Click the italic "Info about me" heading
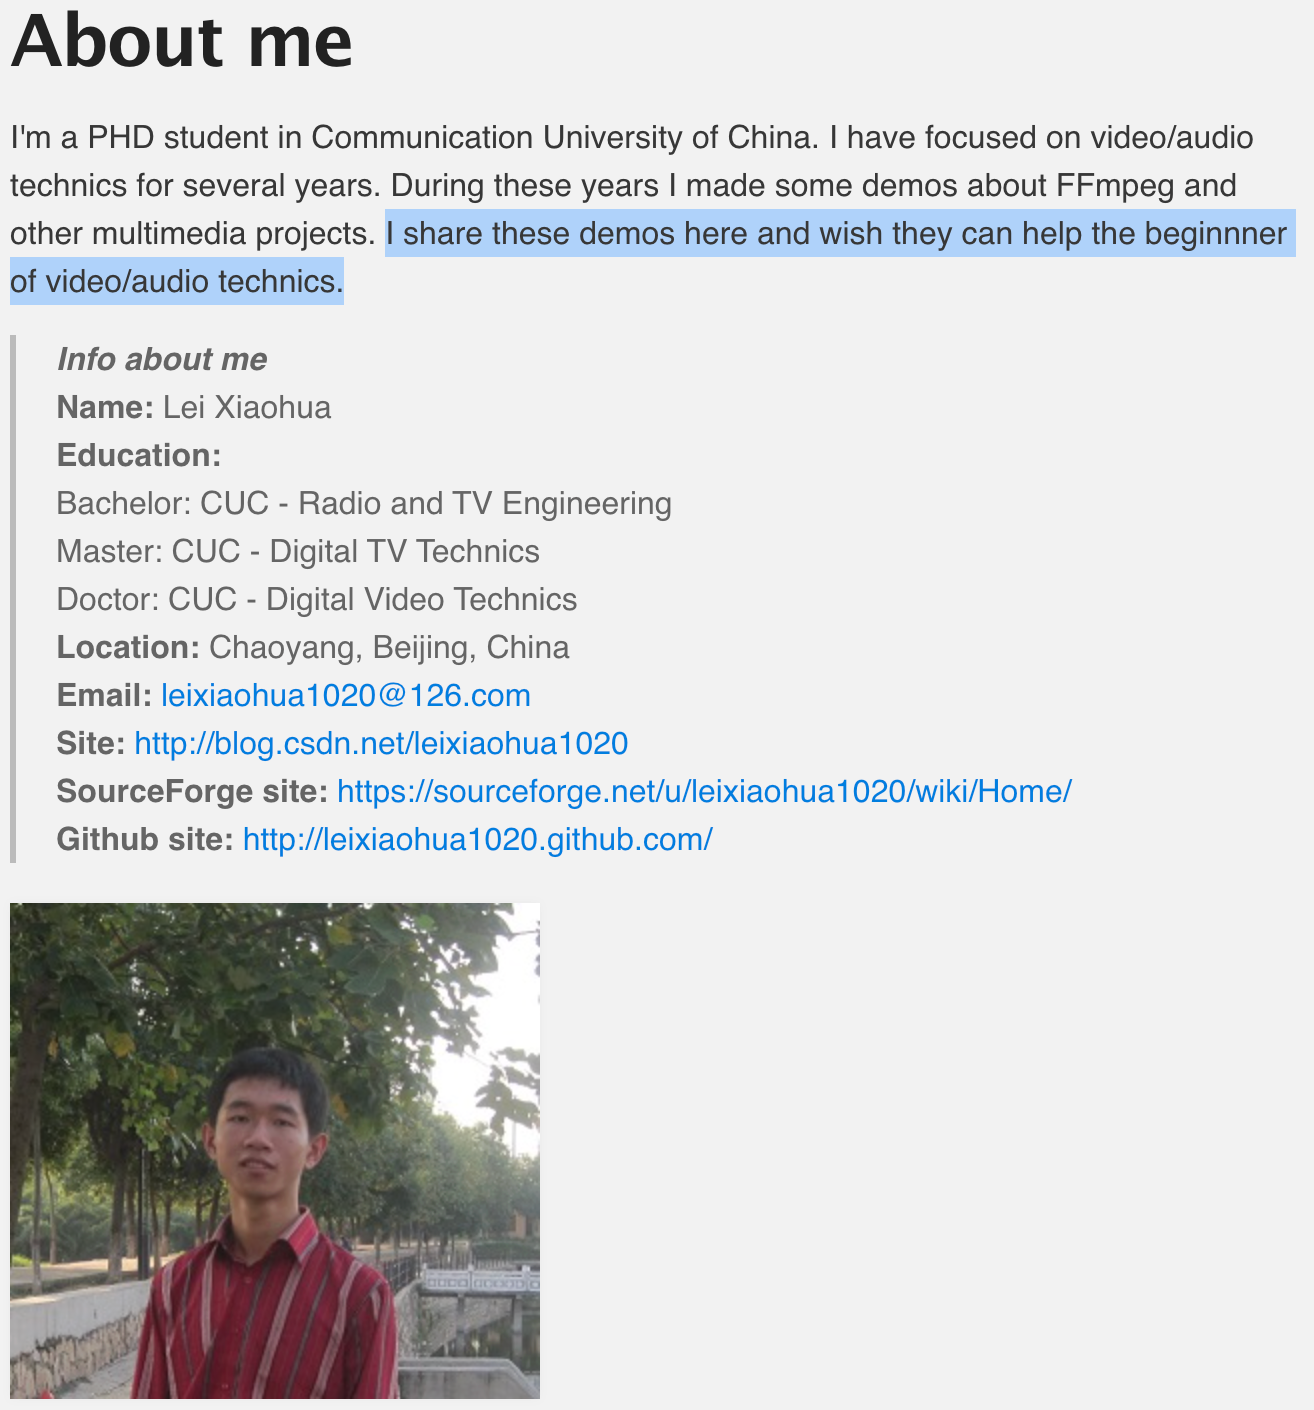 [x=162, y=359]
